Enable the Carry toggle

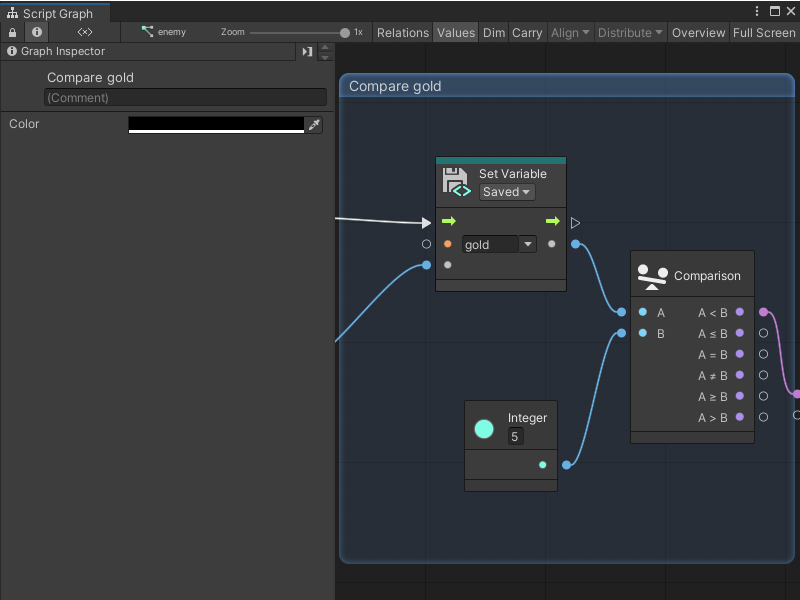click(x=527, y=32)
